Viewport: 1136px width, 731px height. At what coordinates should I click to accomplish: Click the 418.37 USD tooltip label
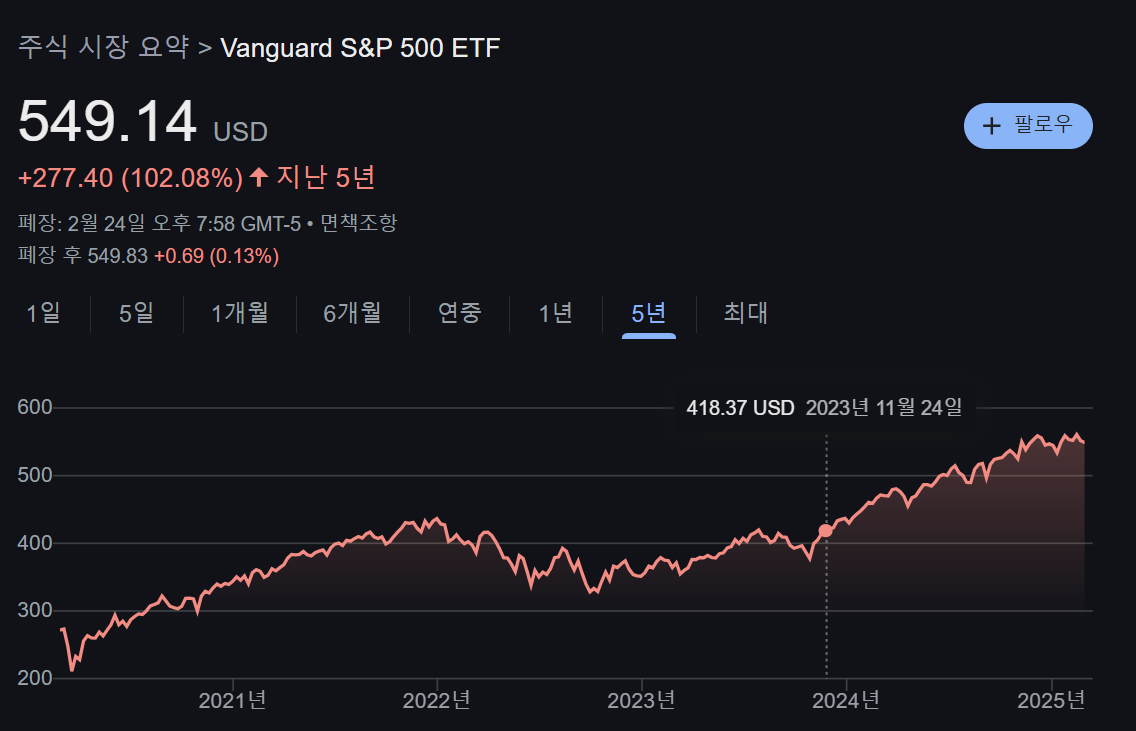tap(740, 408)
